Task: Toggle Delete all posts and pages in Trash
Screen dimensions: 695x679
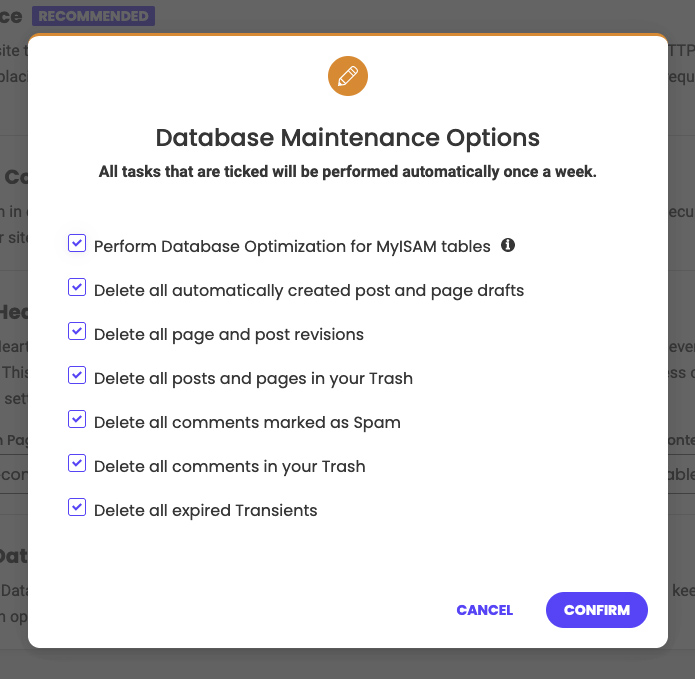Action: (x=77, y=375)
